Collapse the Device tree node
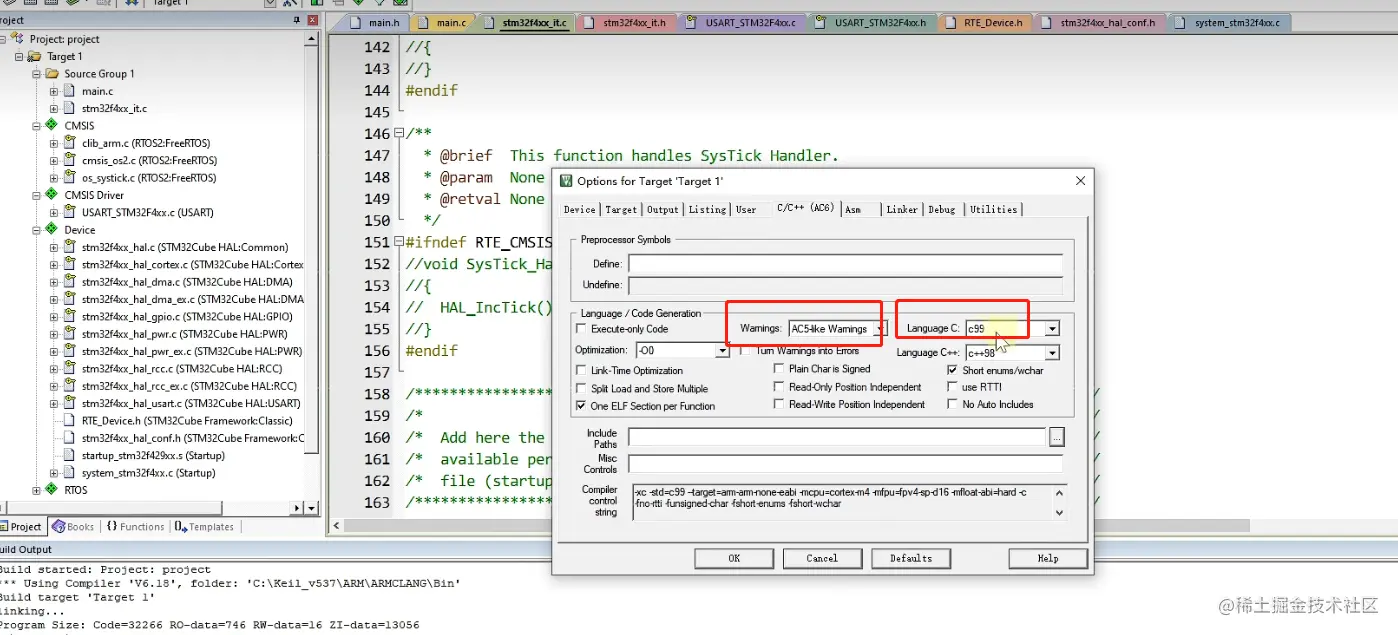The height and width of the screenshot is (635, 1398). pos(37,229)
